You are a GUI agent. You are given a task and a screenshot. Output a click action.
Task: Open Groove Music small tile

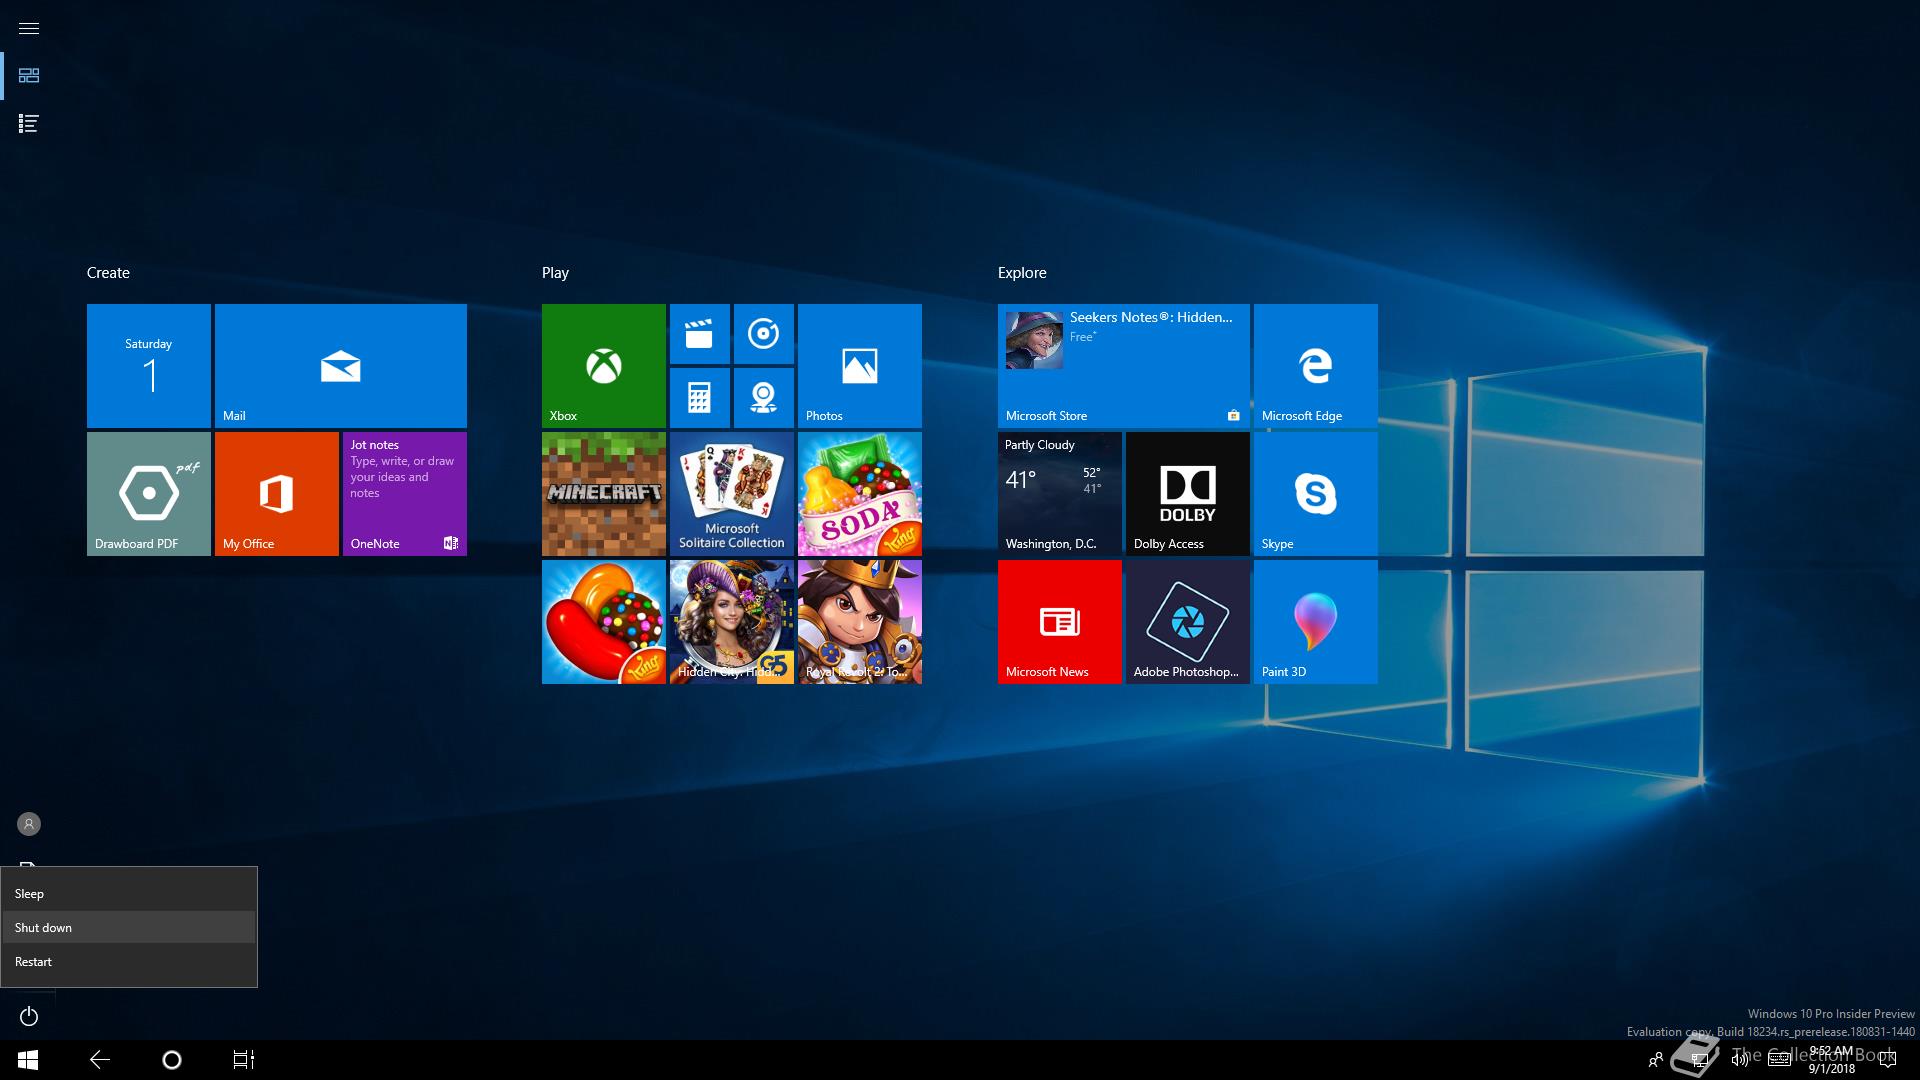[x=764, y=334]
